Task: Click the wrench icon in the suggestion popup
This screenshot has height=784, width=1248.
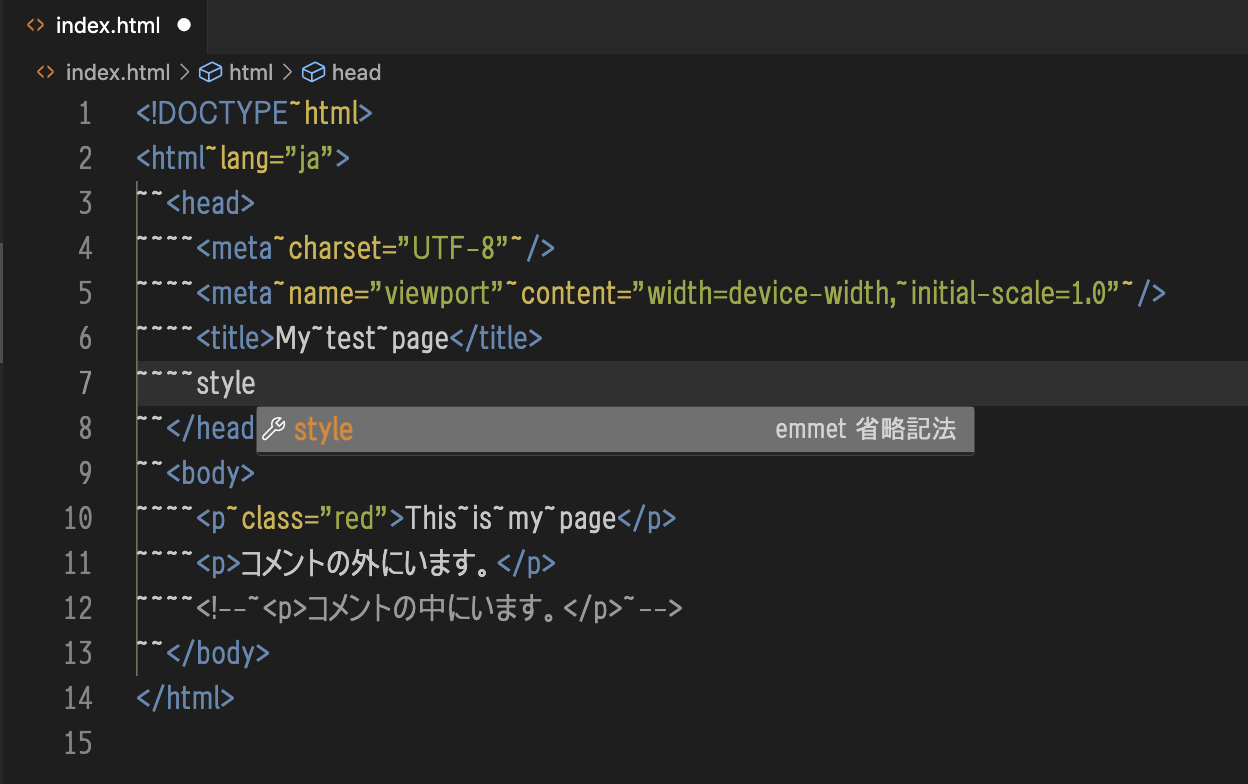Action: click(x=273, y=430)
